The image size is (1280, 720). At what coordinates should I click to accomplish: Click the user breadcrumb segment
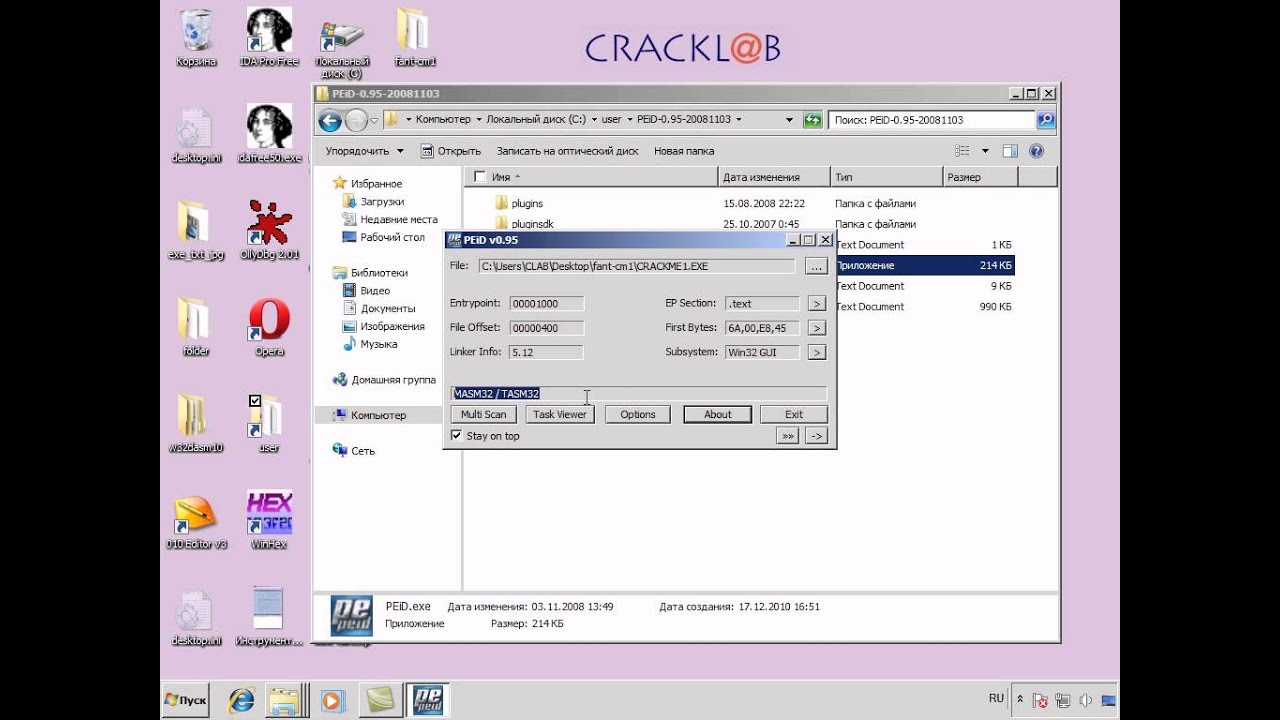coord(611,120)
